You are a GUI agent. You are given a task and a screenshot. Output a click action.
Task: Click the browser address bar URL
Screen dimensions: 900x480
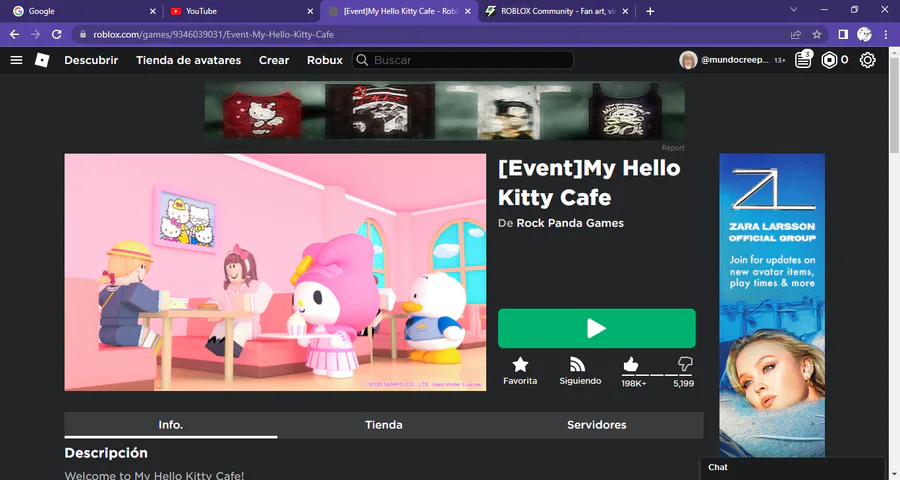(214, 34)
